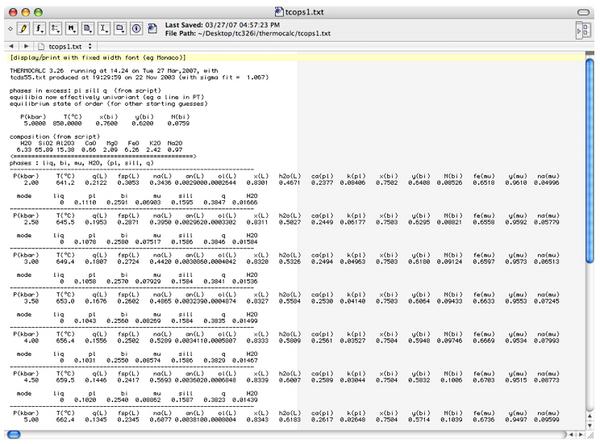Viewport: 600px width, 444px height.
Task: Go to previous document with left arrow
Action: point(11,46)
